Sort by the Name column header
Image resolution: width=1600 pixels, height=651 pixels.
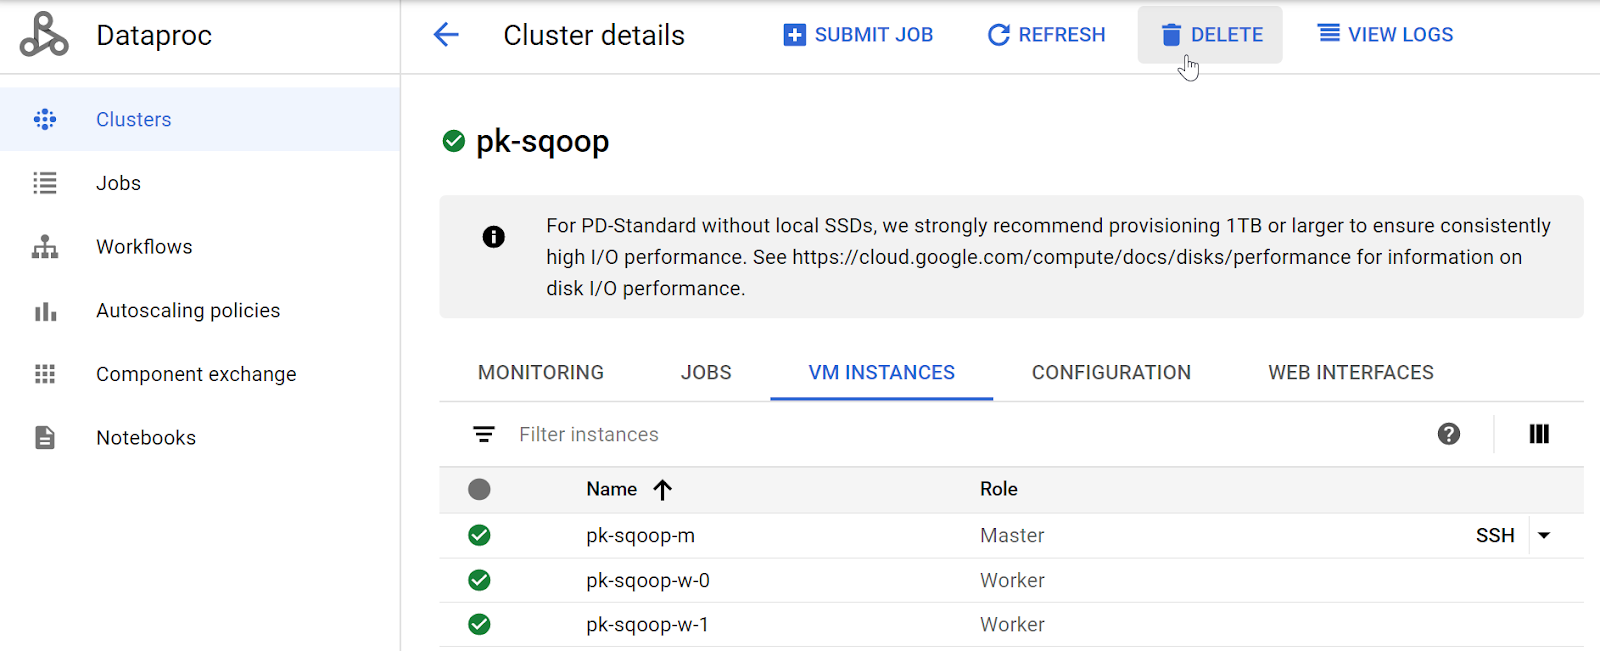(612, 489)
